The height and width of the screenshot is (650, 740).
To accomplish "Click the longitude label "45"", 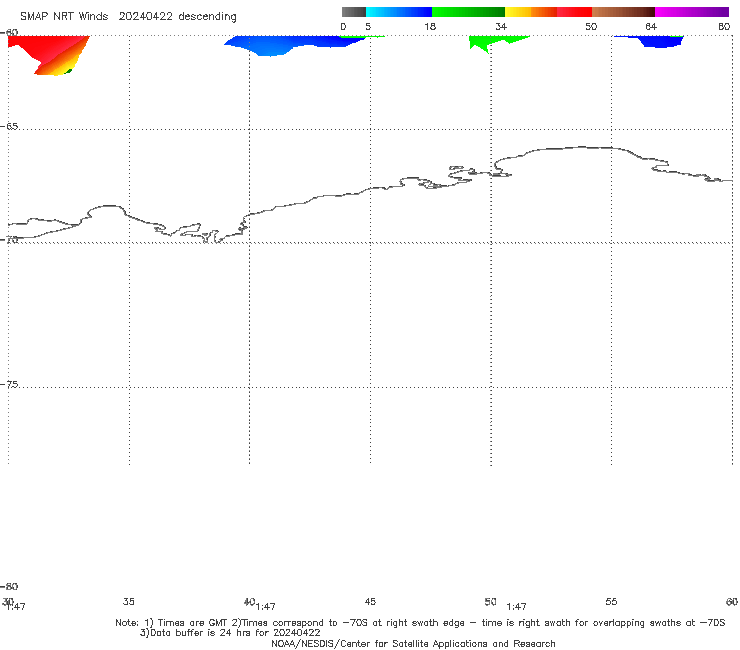I will click(x=370, y=601).
